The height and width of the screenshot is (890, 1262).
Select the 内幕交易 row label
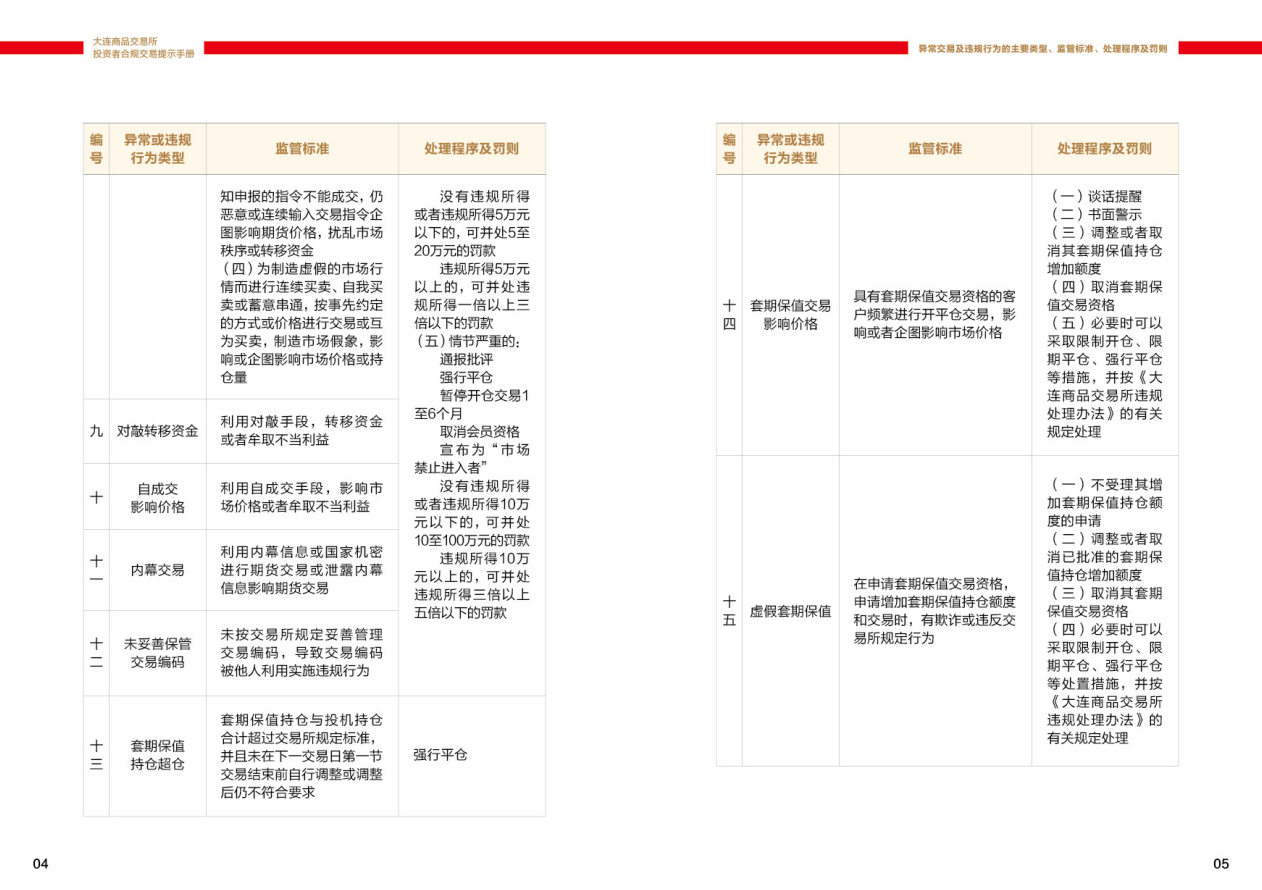point(157,570)
